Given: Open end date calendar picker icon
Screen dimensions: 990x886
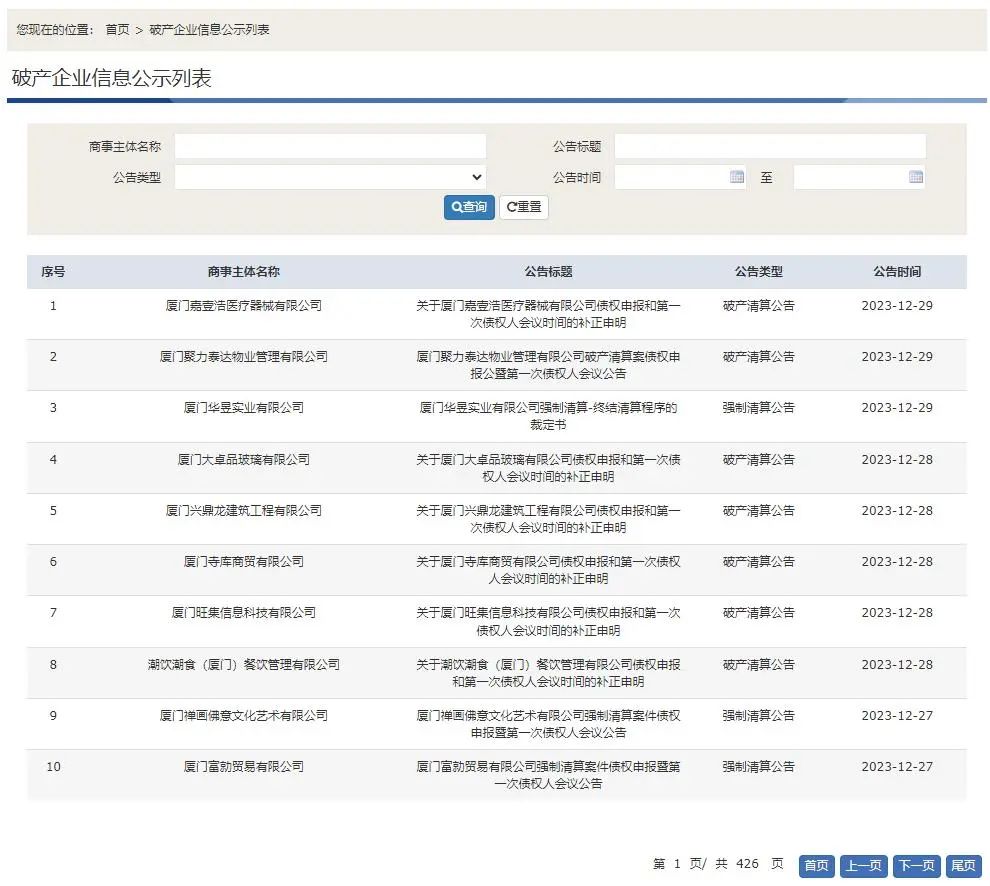Looking at the screenshot, I should [x=915, y=177].
